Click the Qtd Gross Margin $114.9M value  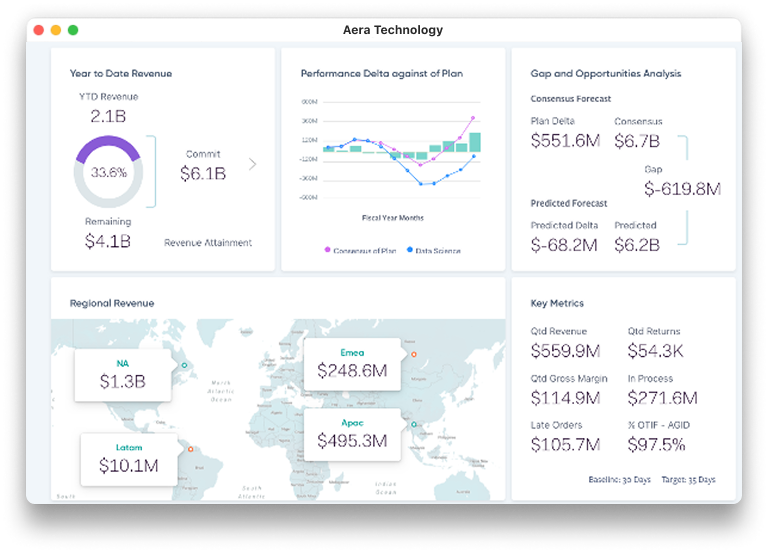pos(565,398)
